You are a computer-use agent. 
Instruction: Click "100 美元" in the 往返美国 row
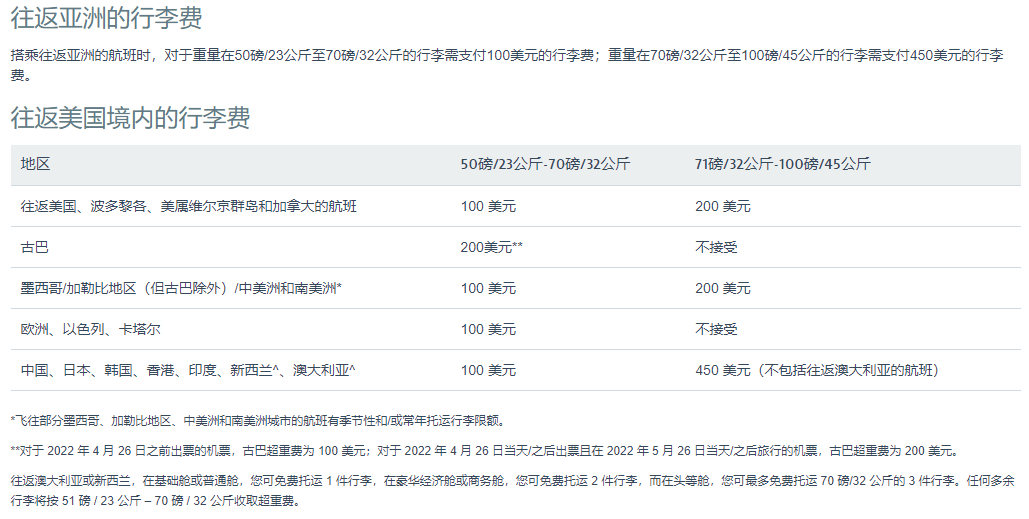coord(488,206)
